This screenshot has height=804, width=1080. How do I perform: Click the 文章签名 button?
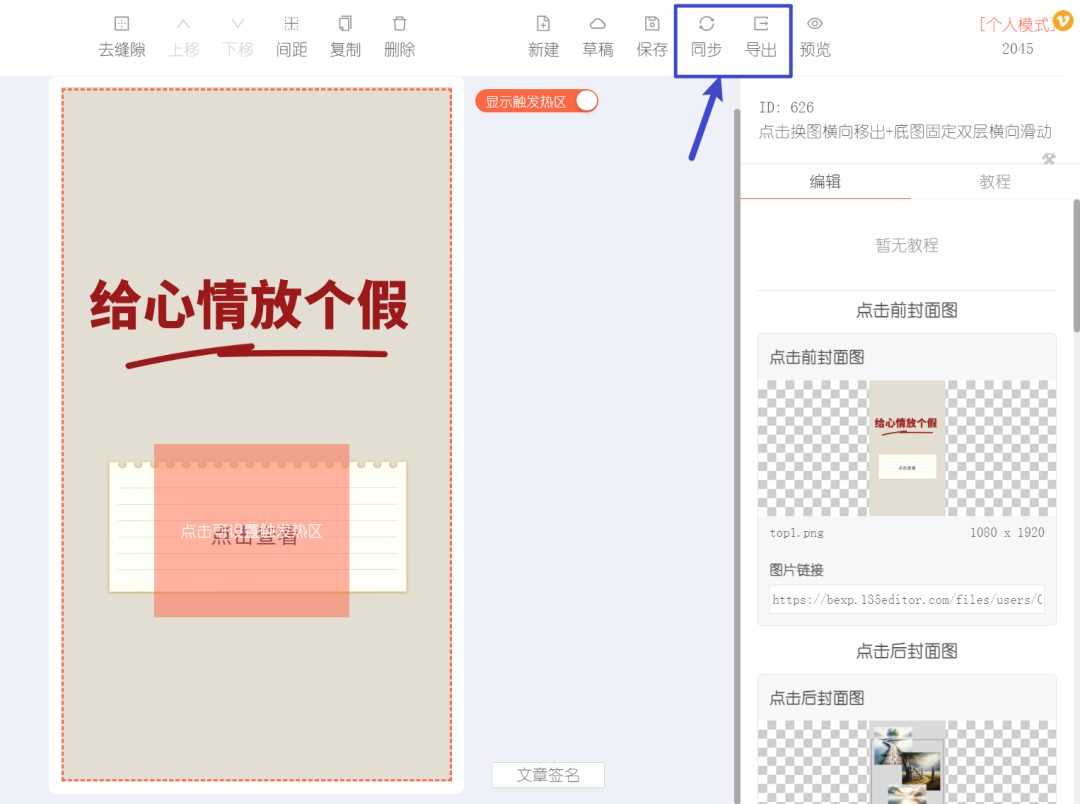click(x=548, y=775)
